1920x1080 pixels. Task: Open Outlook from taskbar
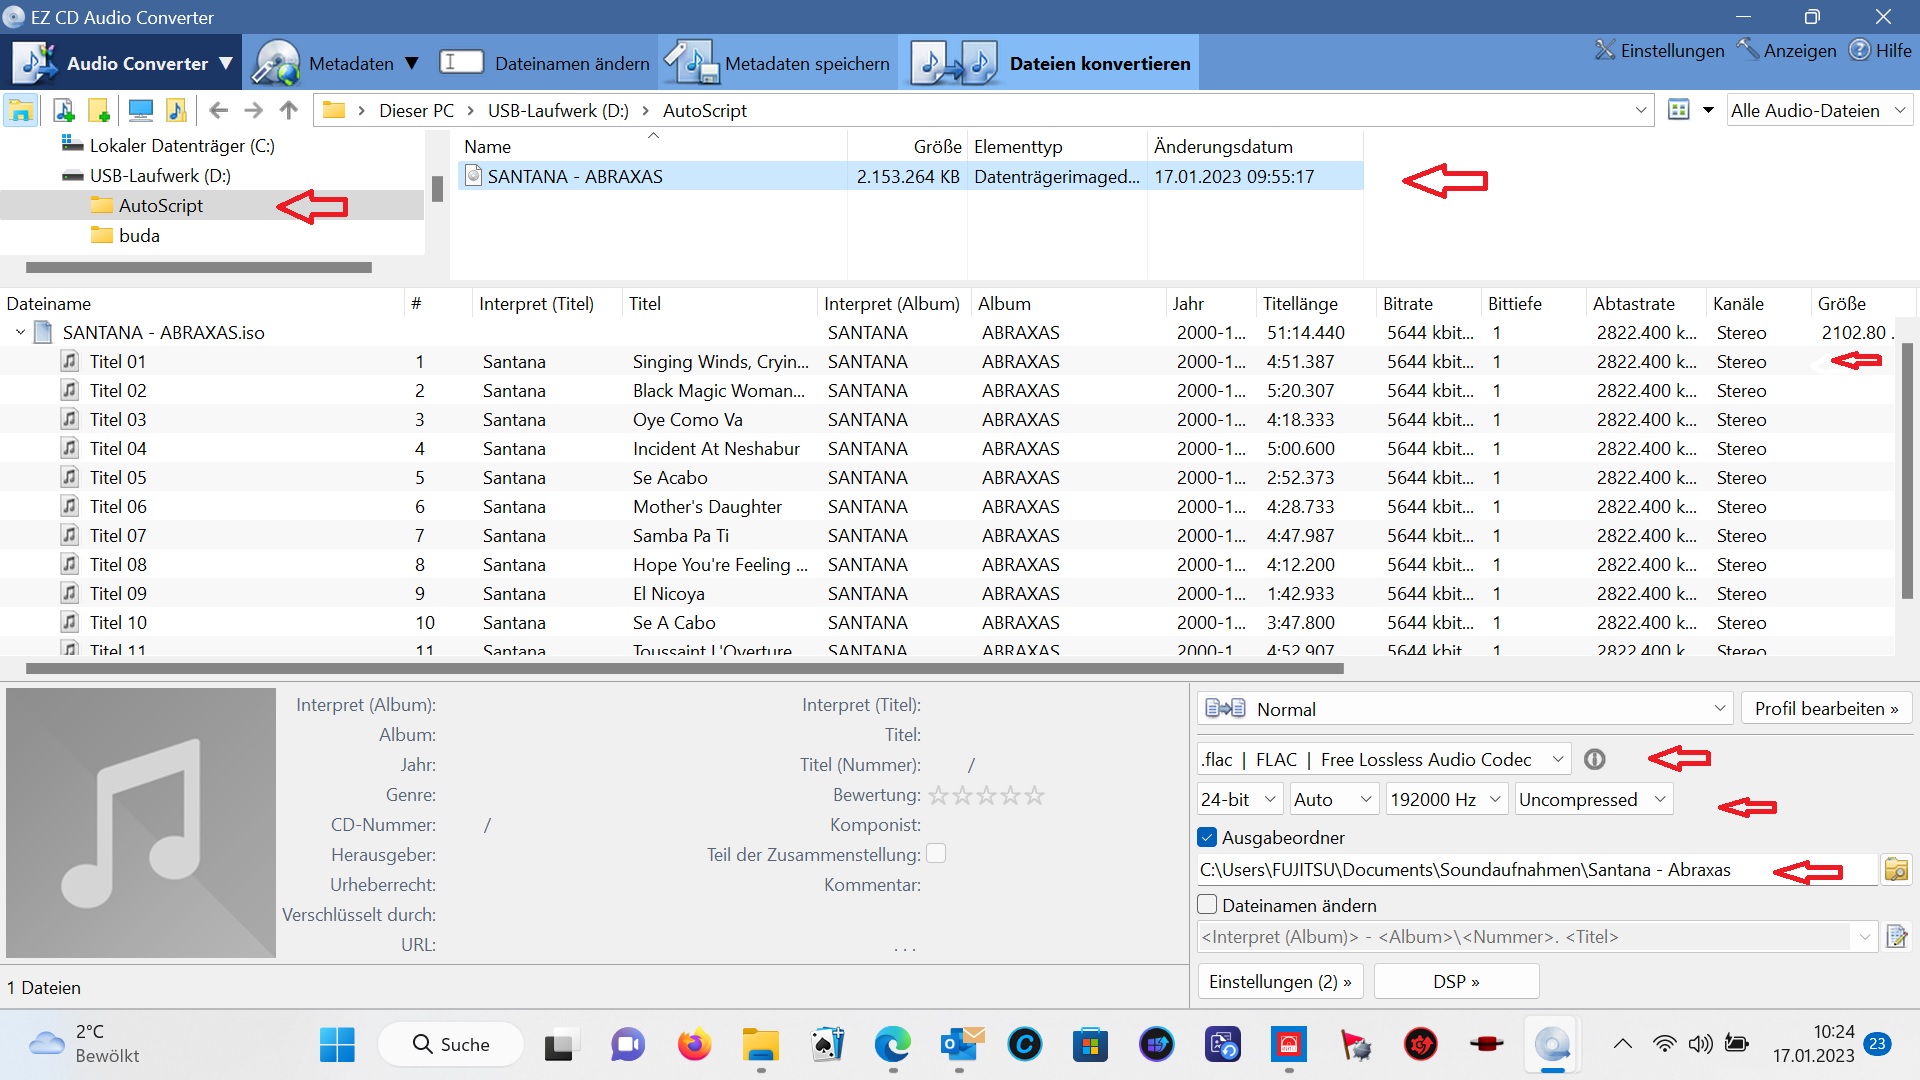tap(960, 1045)
